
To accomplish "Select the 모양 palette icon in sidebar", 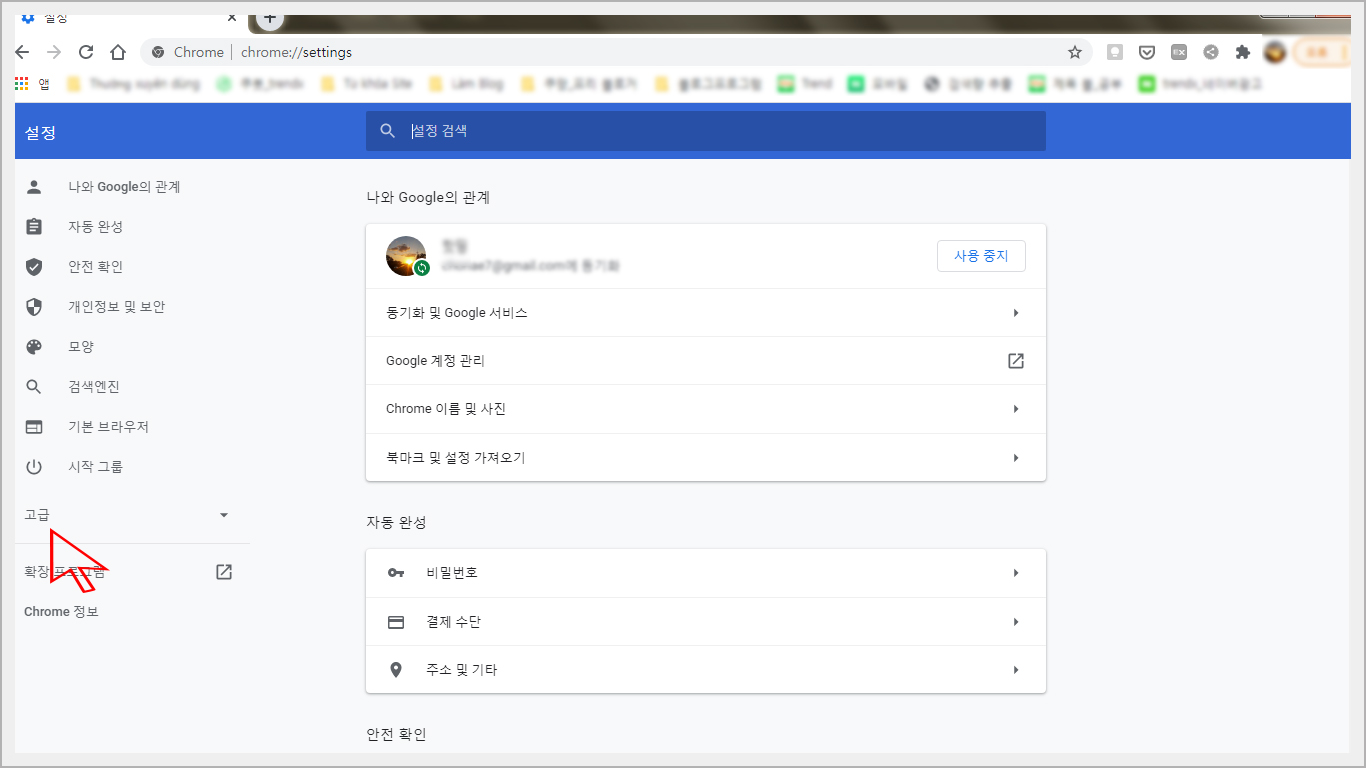I will point(34,347).
